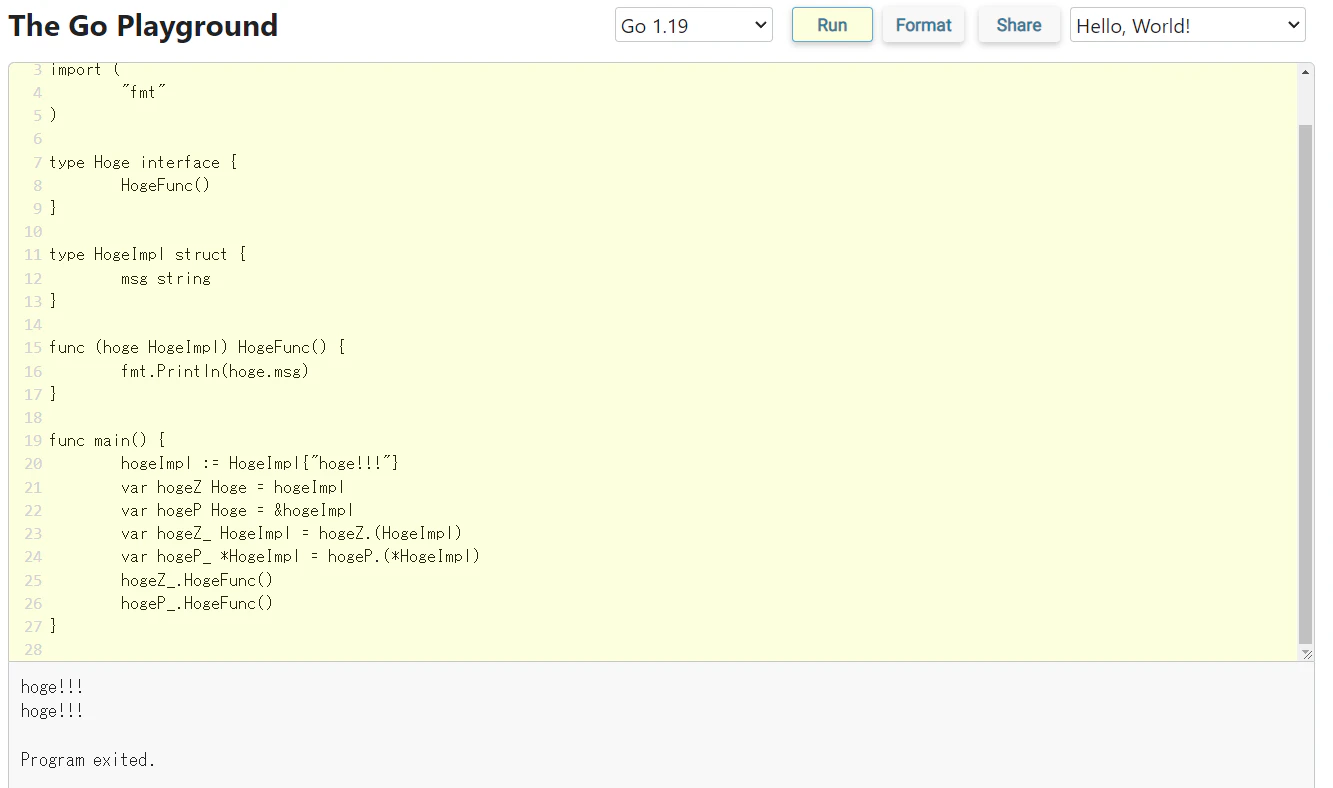The width and height of the screenshot is (1333, 788).
Task: Open the Go 1.19 version dropdown
Action: click(694, 25)
